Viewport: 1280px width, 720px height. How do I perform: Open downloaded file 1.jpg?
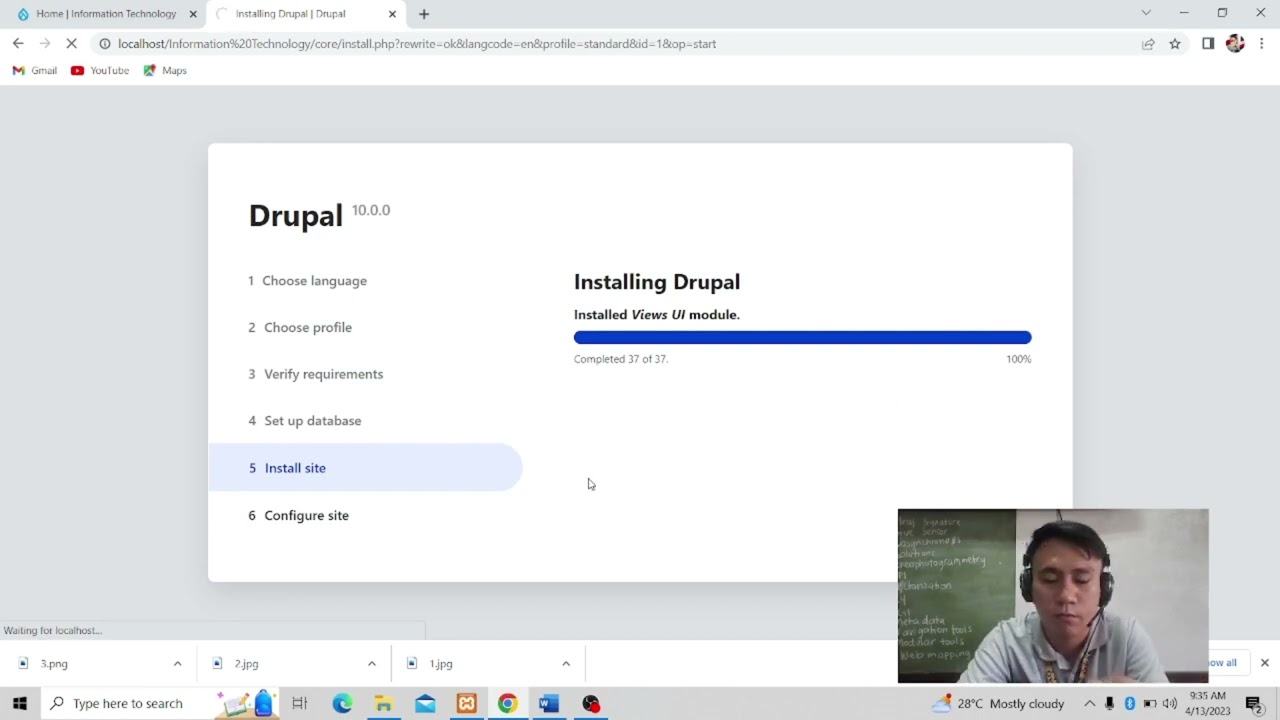pos(441,664)
